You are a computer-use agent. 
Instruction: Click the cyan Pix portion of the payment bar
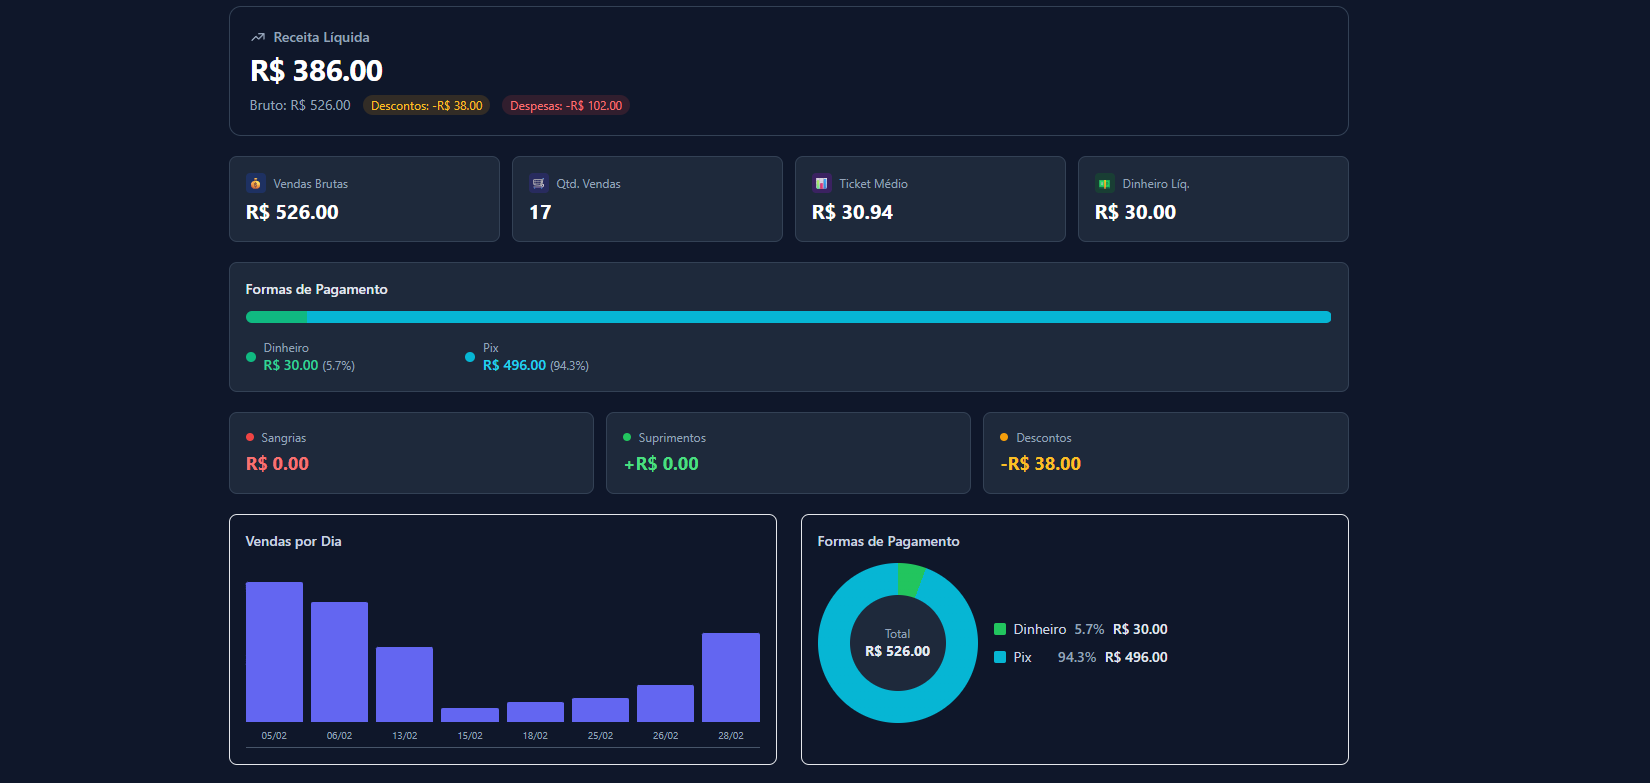(818, 317)
